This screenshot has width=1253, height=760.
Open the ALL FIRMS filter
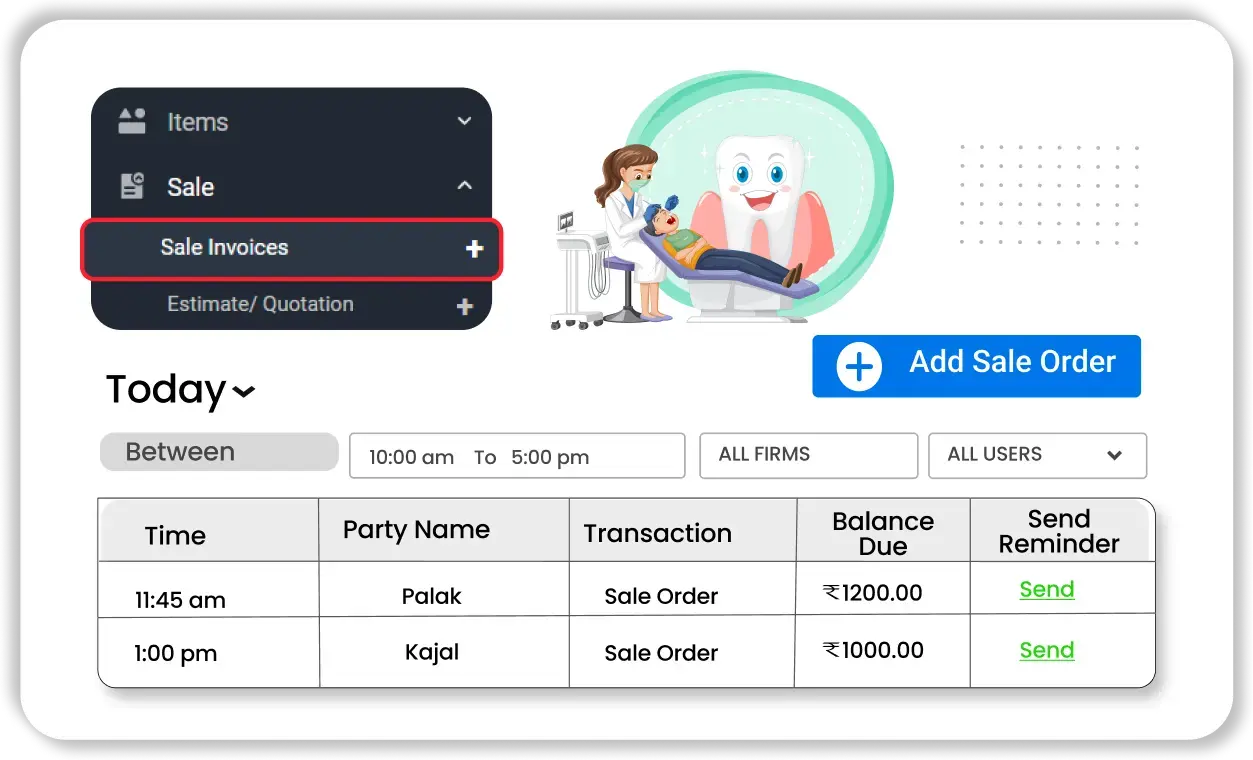[x=808, y=455]
